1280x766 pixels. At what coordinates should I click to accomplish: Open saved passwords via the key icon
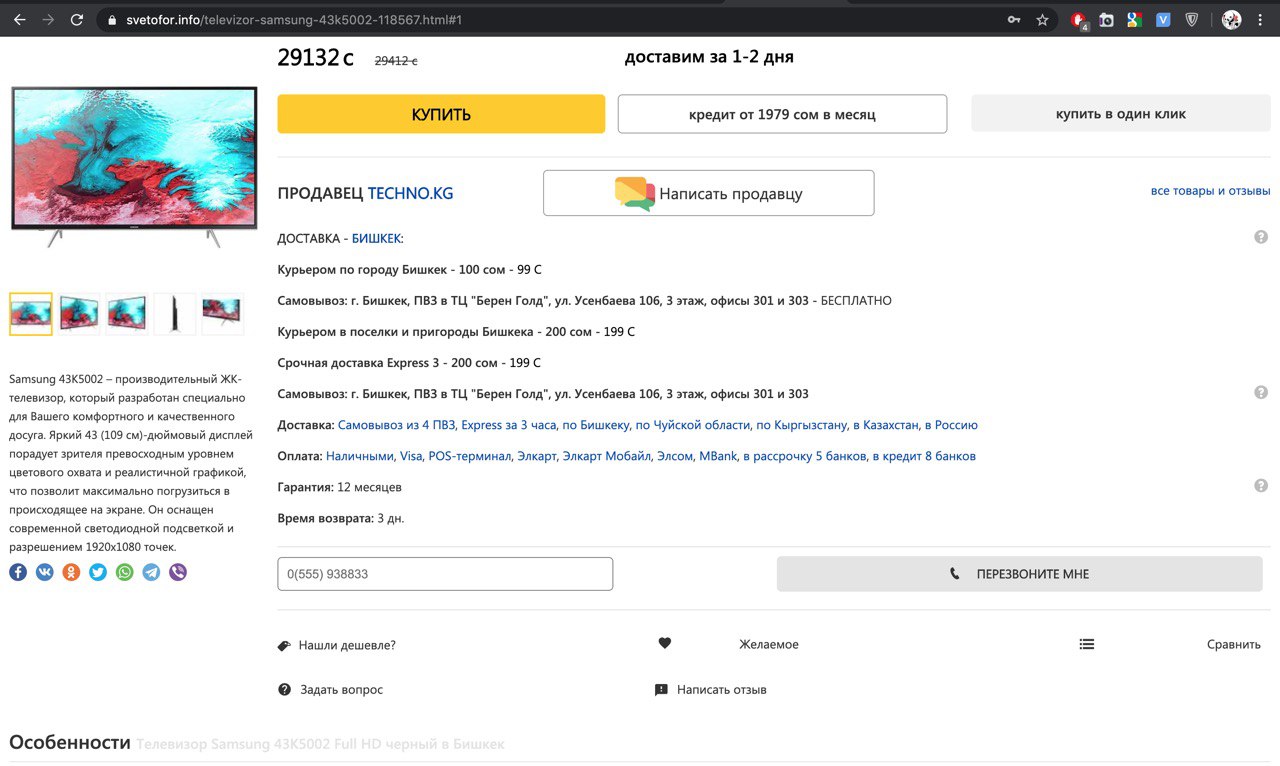pos(1014,20)
